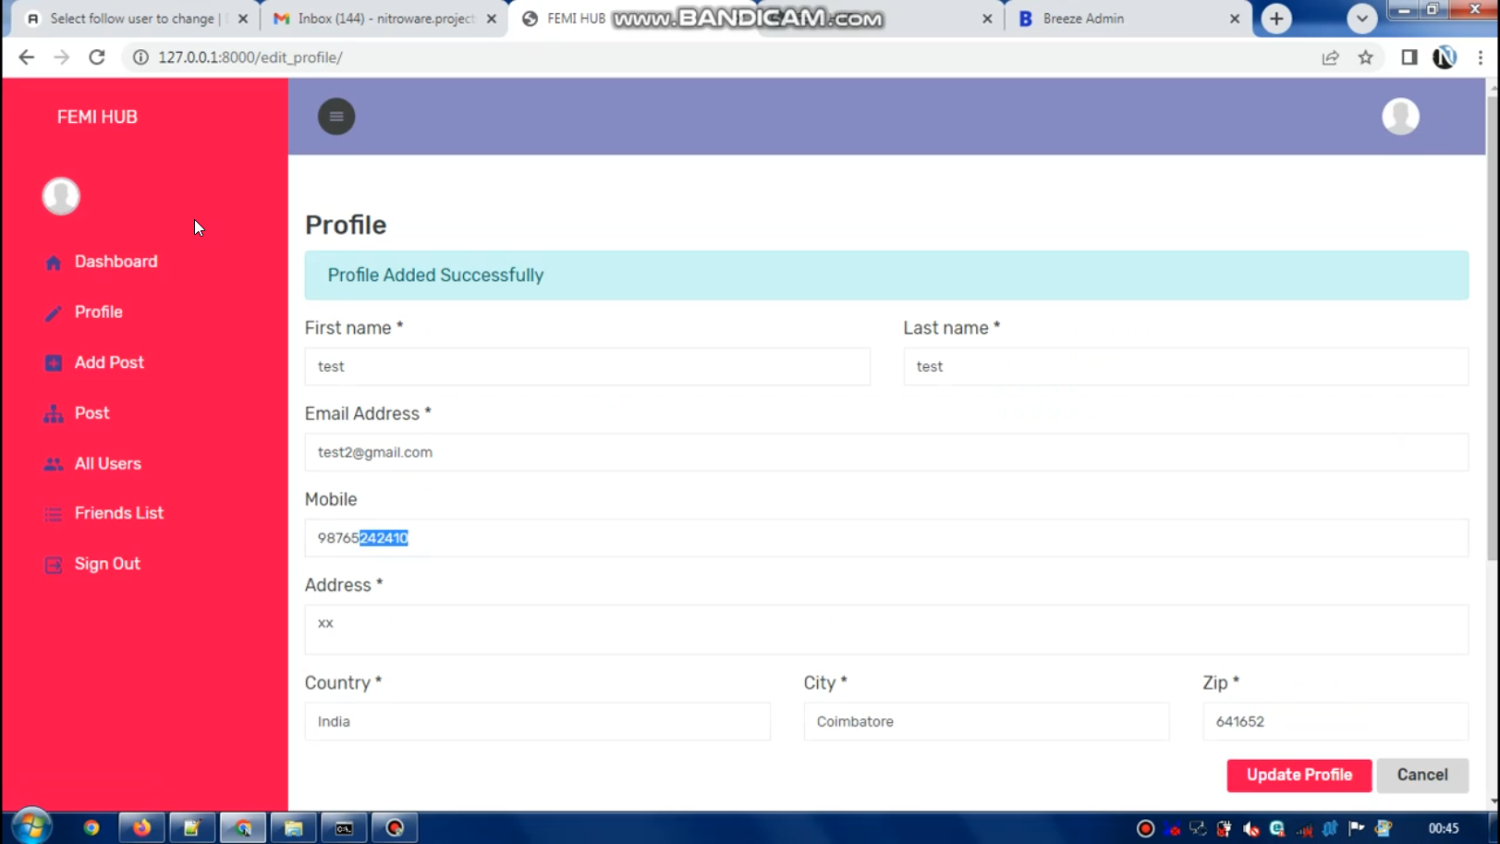Bookmark this page with the star icon

(x=1366, y=57)
